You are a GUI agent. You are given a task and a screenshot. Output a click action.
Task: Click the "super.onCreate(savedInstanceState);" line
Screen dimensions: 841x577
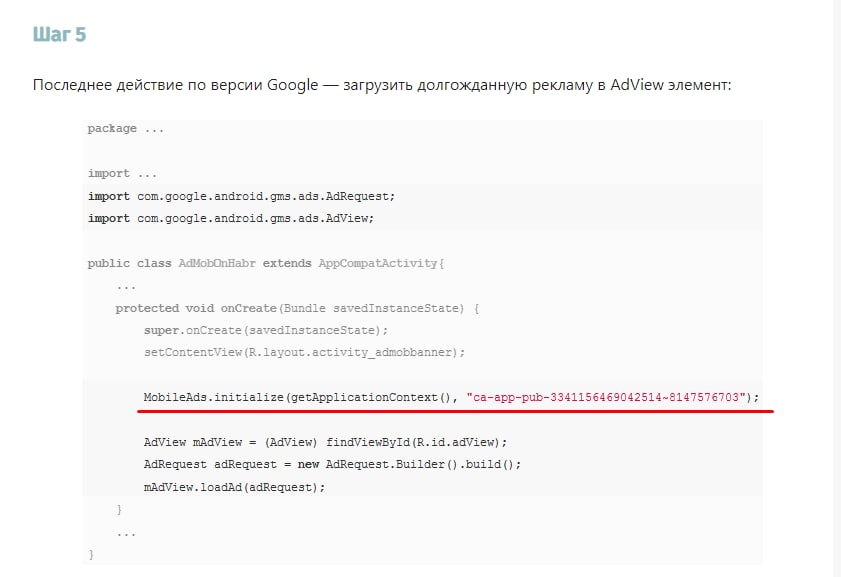(x=265, y=330)
